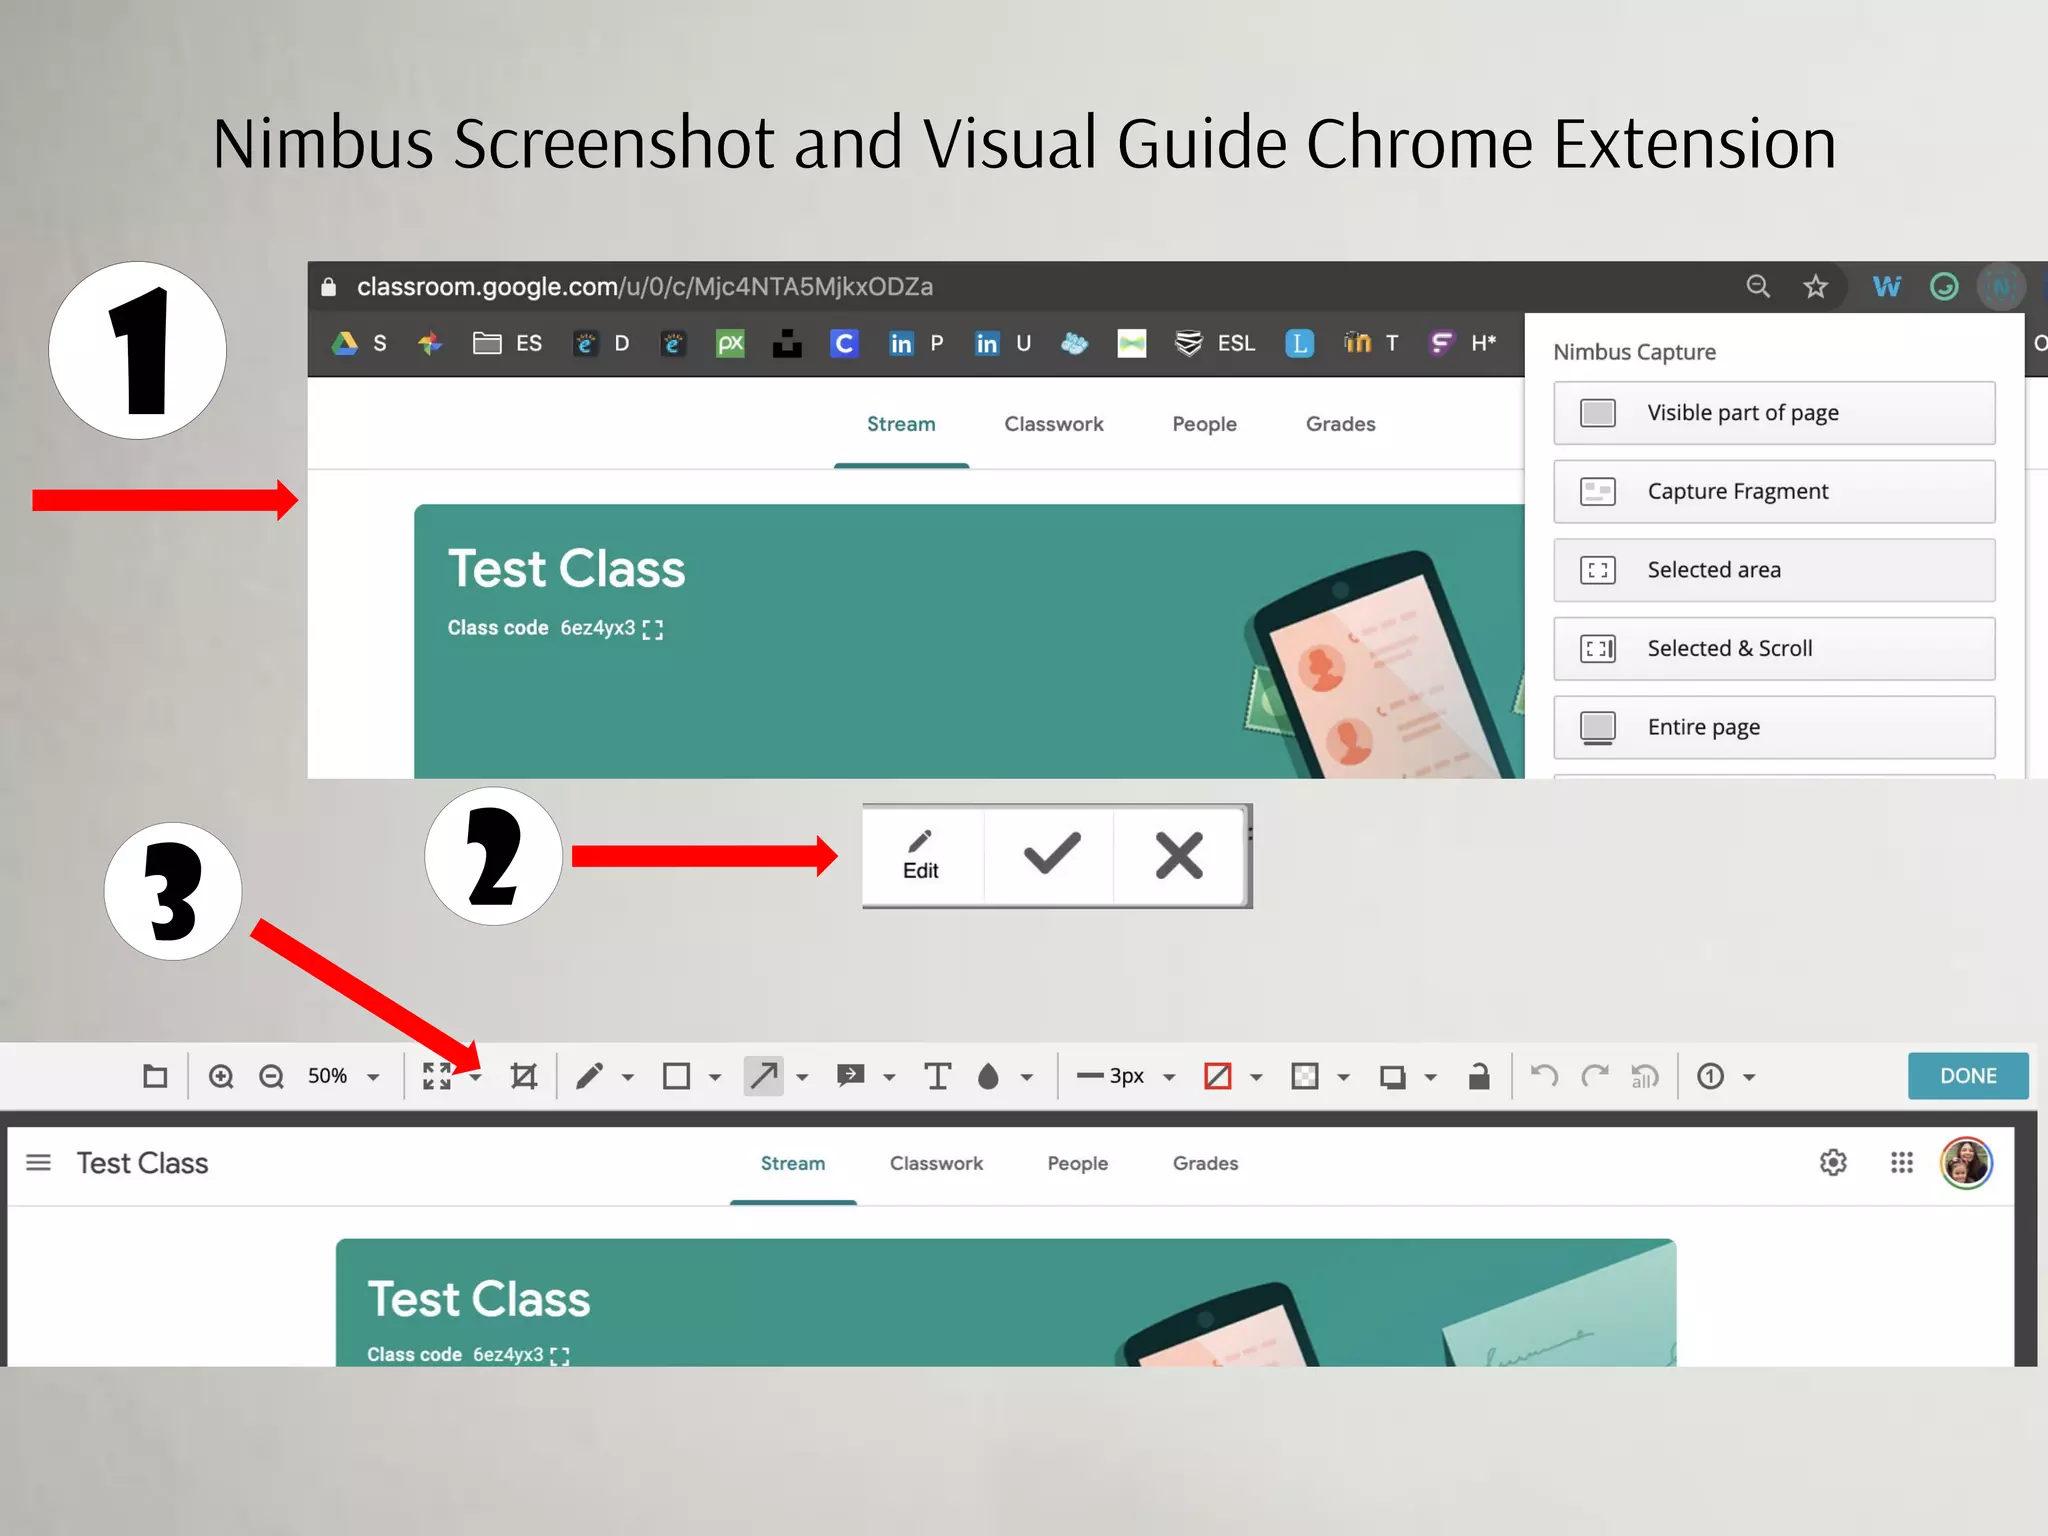Screen dimensions: 2048x1536
Task: Open the Pixabay px bookmark
Action: click(x=731, y=344)
